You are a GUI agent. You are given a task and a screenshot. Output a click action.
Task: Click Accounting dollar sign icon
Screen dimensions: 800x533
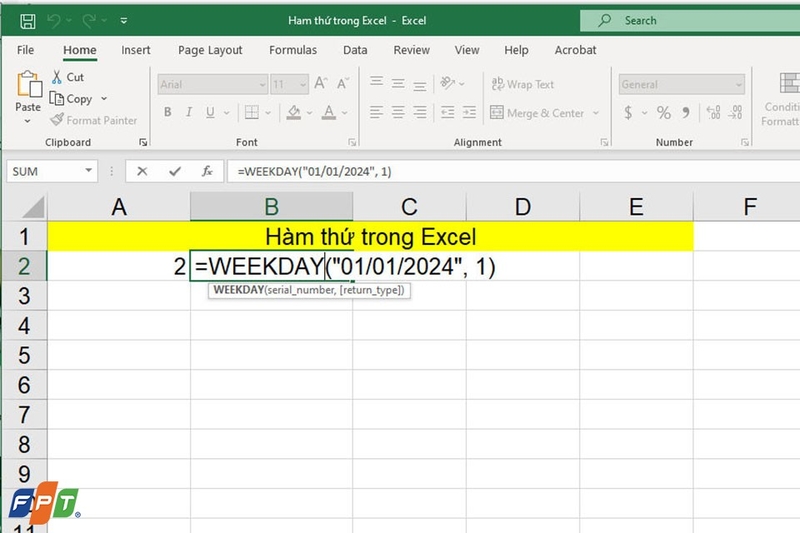coord(628,112)
